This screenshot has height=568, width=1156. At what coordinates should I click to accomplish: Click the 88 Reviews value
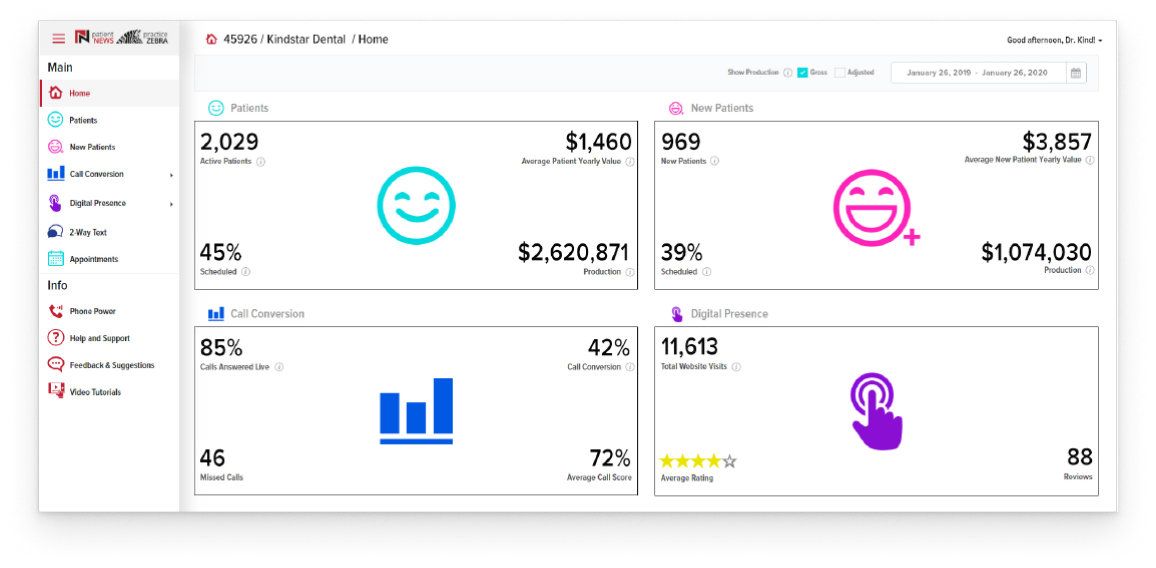(x=1079, y=457)
